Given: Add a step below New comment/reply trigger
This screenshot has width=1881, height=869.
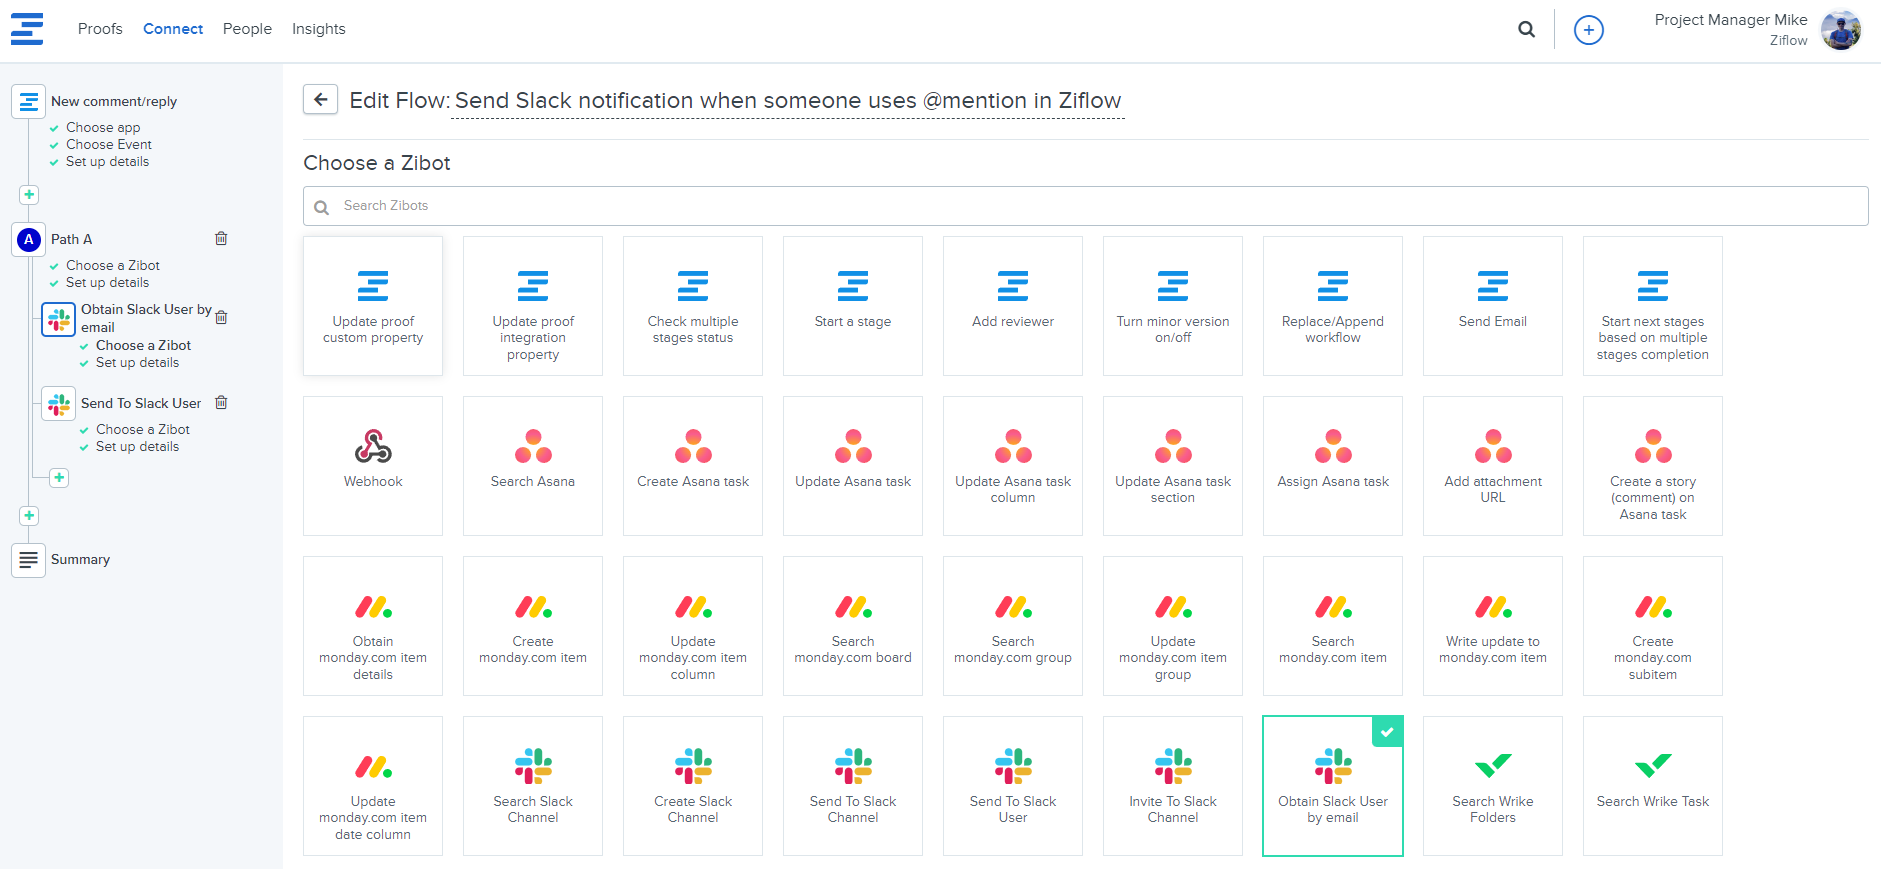Looking at the screenshot, I should click(29, 194).
